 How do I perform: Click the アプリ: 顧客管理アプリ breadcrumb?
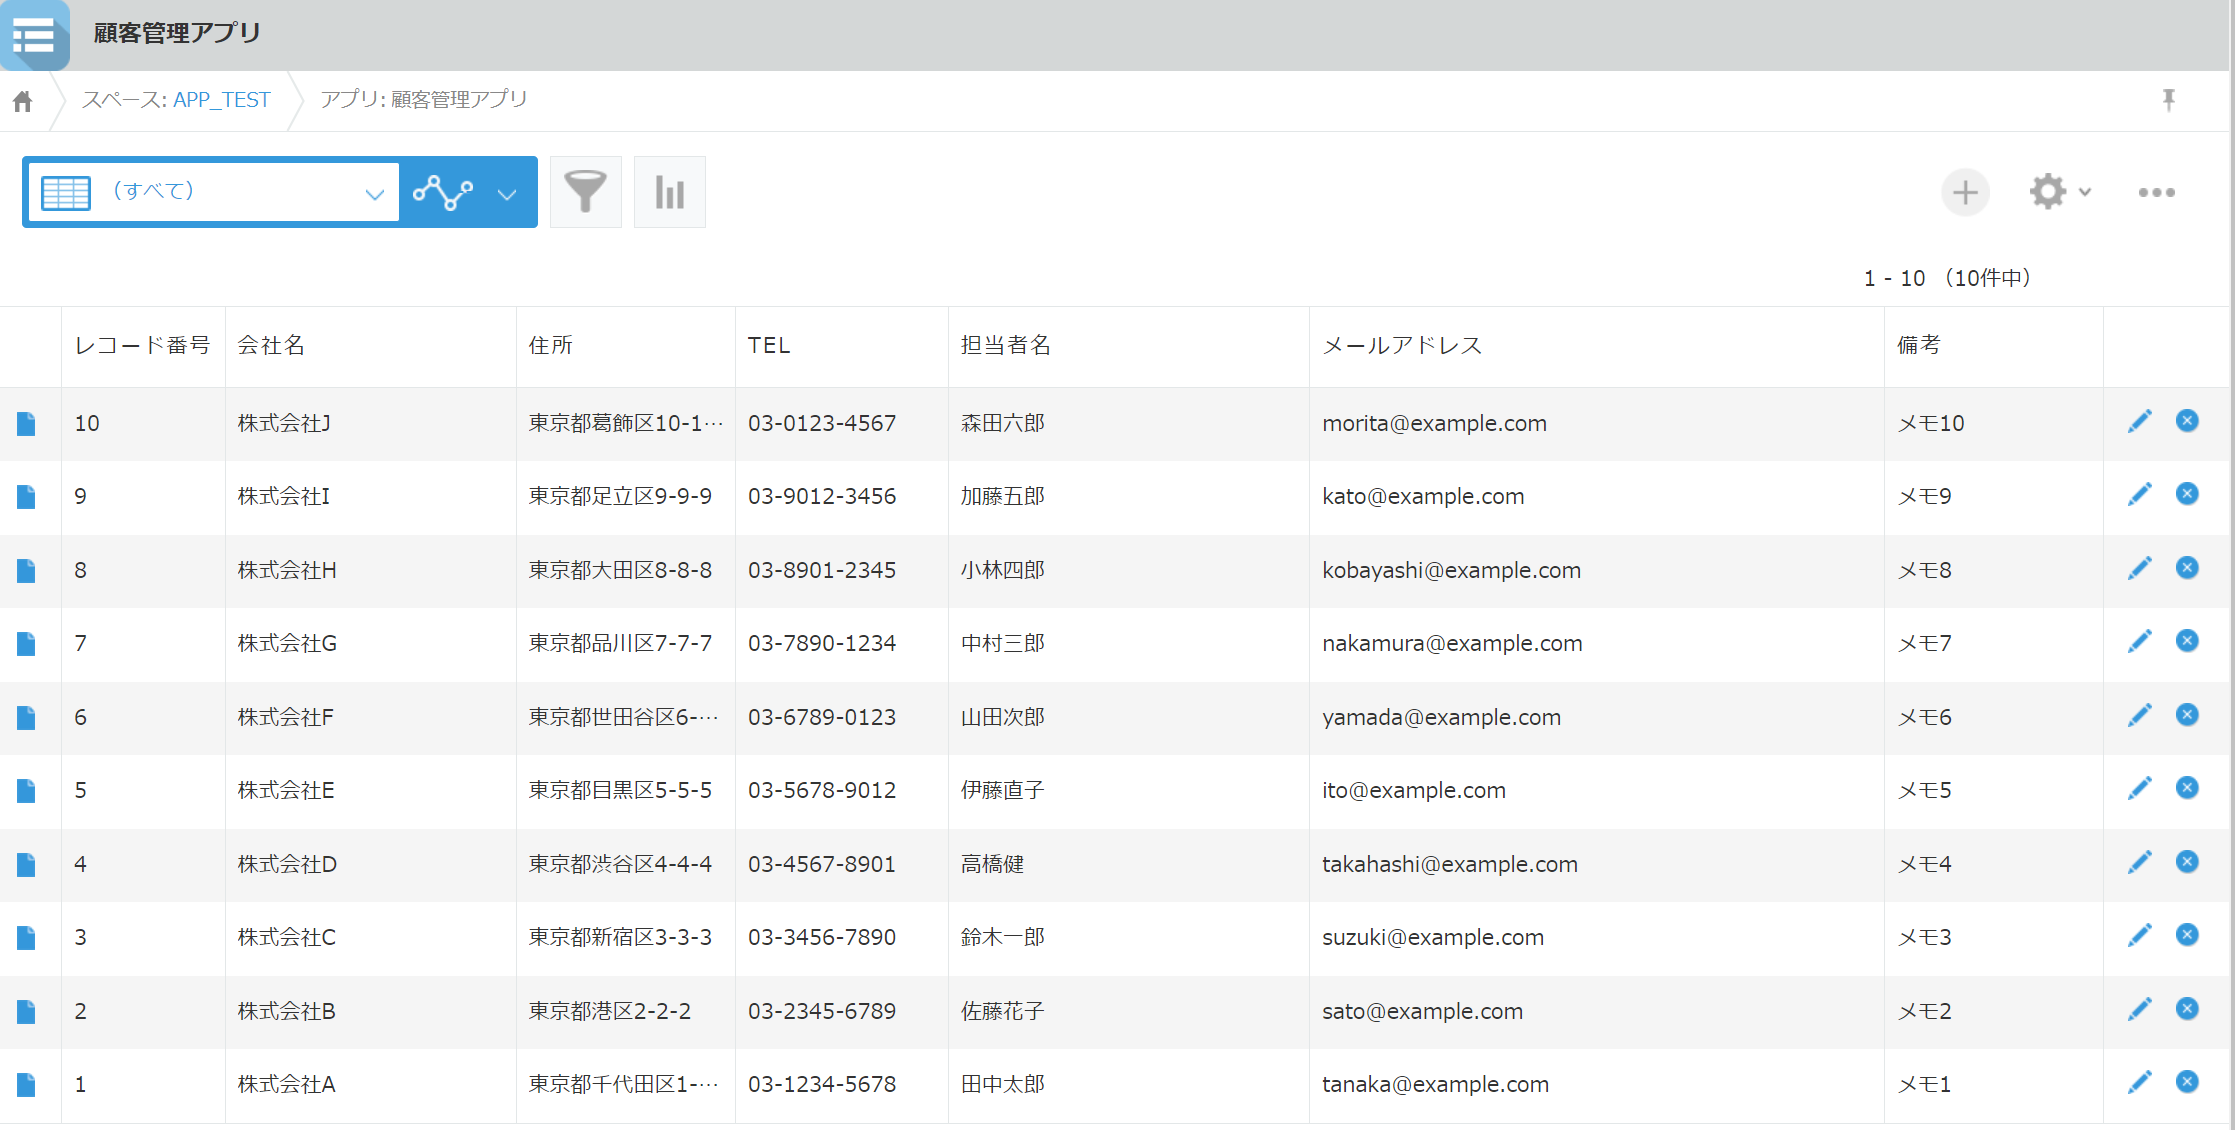423,100
